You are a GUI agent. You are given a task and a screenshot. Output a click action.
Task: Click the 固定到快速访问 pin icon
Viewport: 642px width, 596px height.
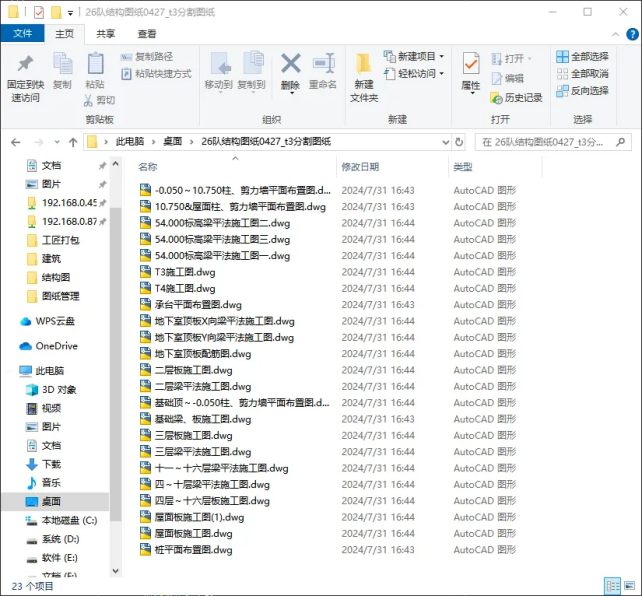point(25,66)
